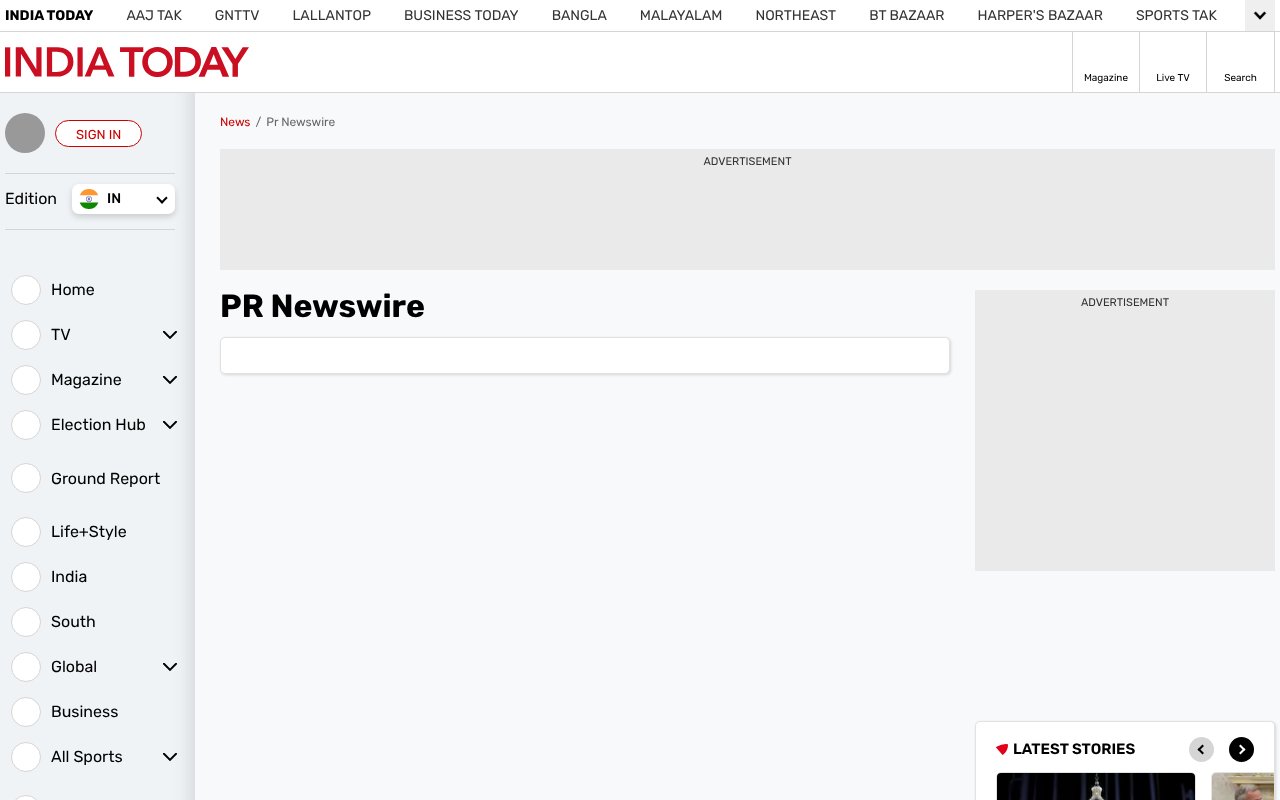Image resolution: width=1280 pixels, height=800 pixels.
Task: Click the India Today logo
Action: (x=126, y=61)
